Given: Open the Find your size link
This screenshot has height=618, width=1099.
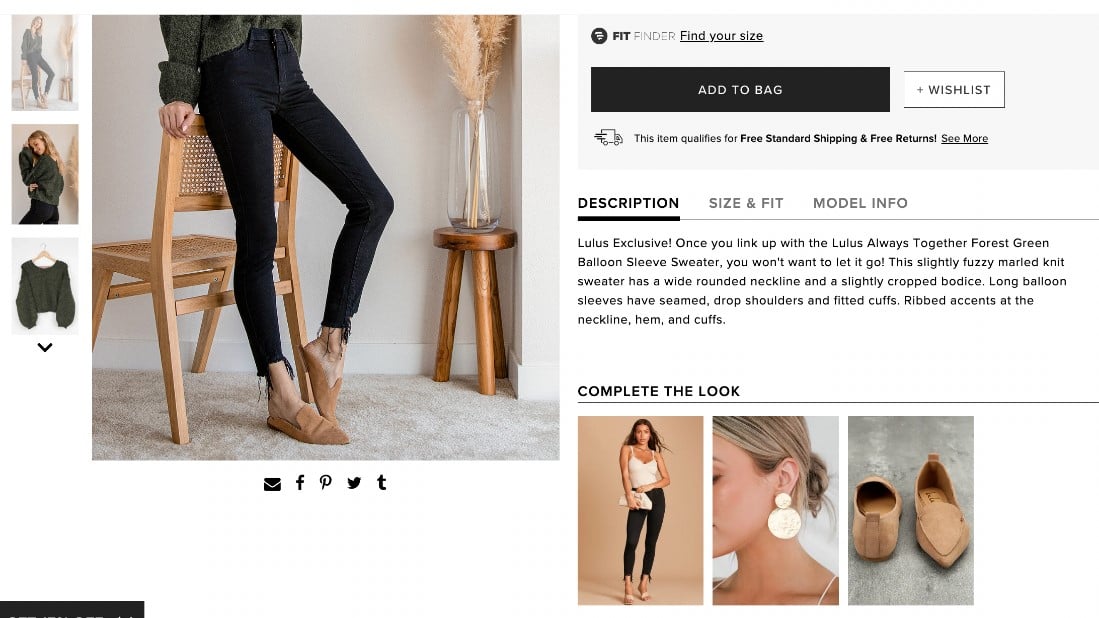Looking at the screenshot, I should [721, 36].
